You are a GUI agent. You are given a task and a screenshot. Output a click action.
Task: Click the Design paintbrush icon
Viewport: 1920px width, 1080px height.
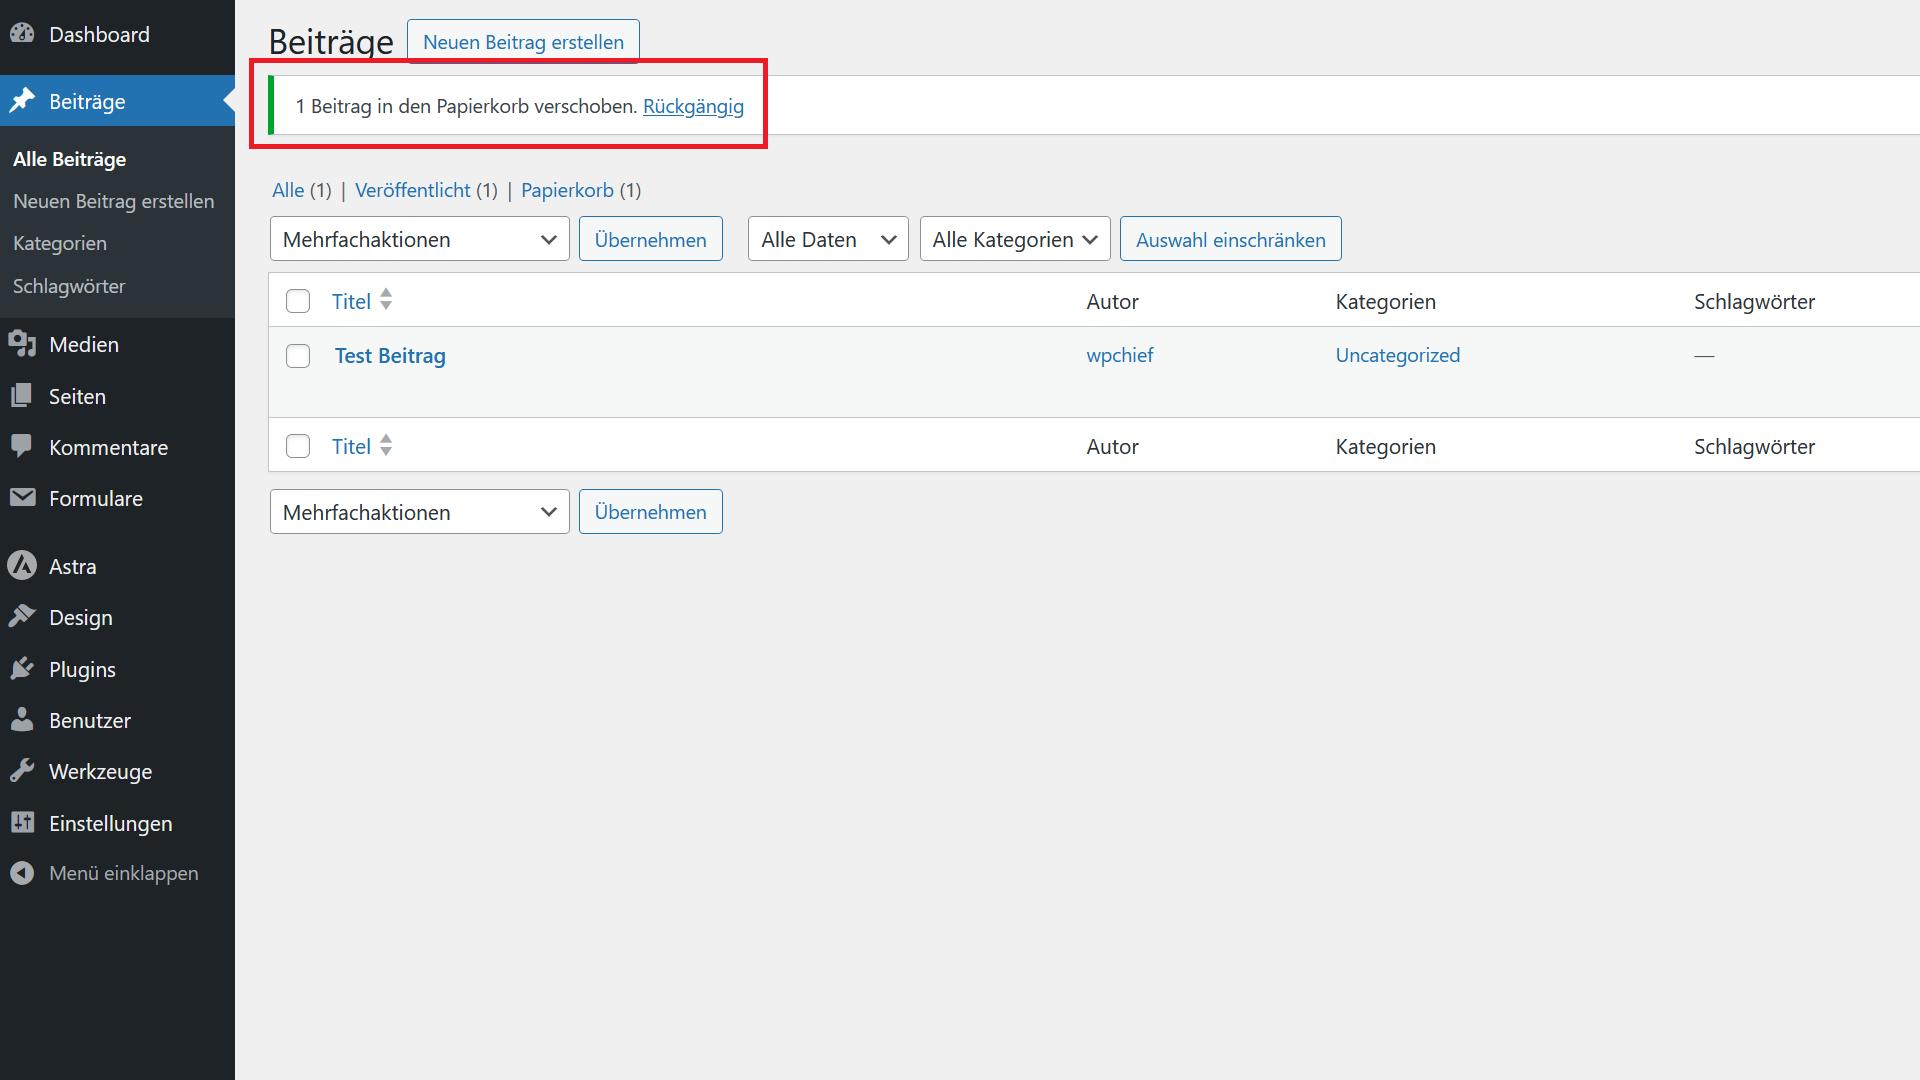click(x=22, y=617)
